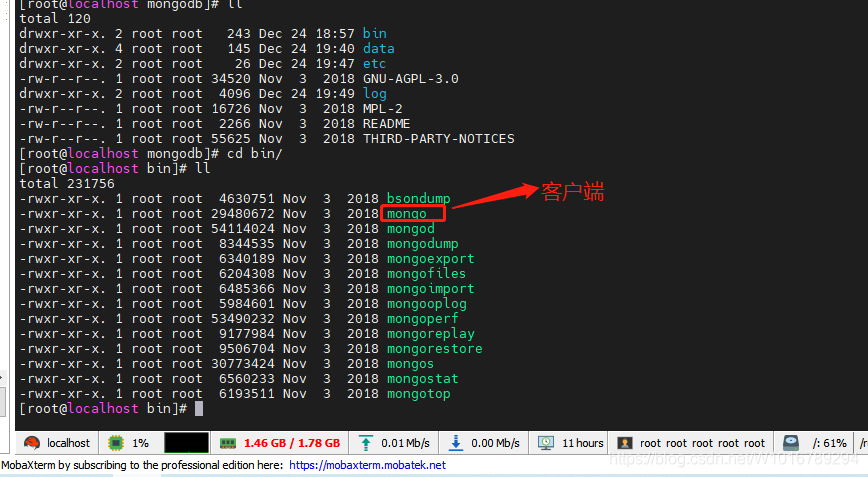Viewport: 868px width, 477px height.
Task: Click the mongos executable name
Action: point(410,364)
